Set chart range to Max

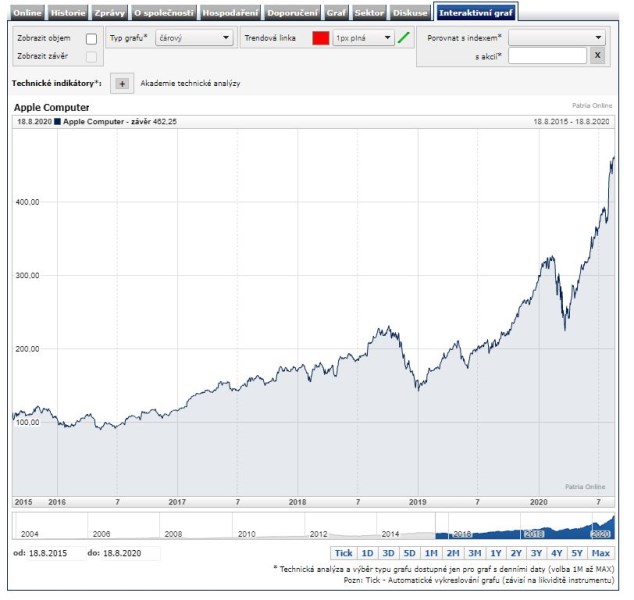click(600, 553)
